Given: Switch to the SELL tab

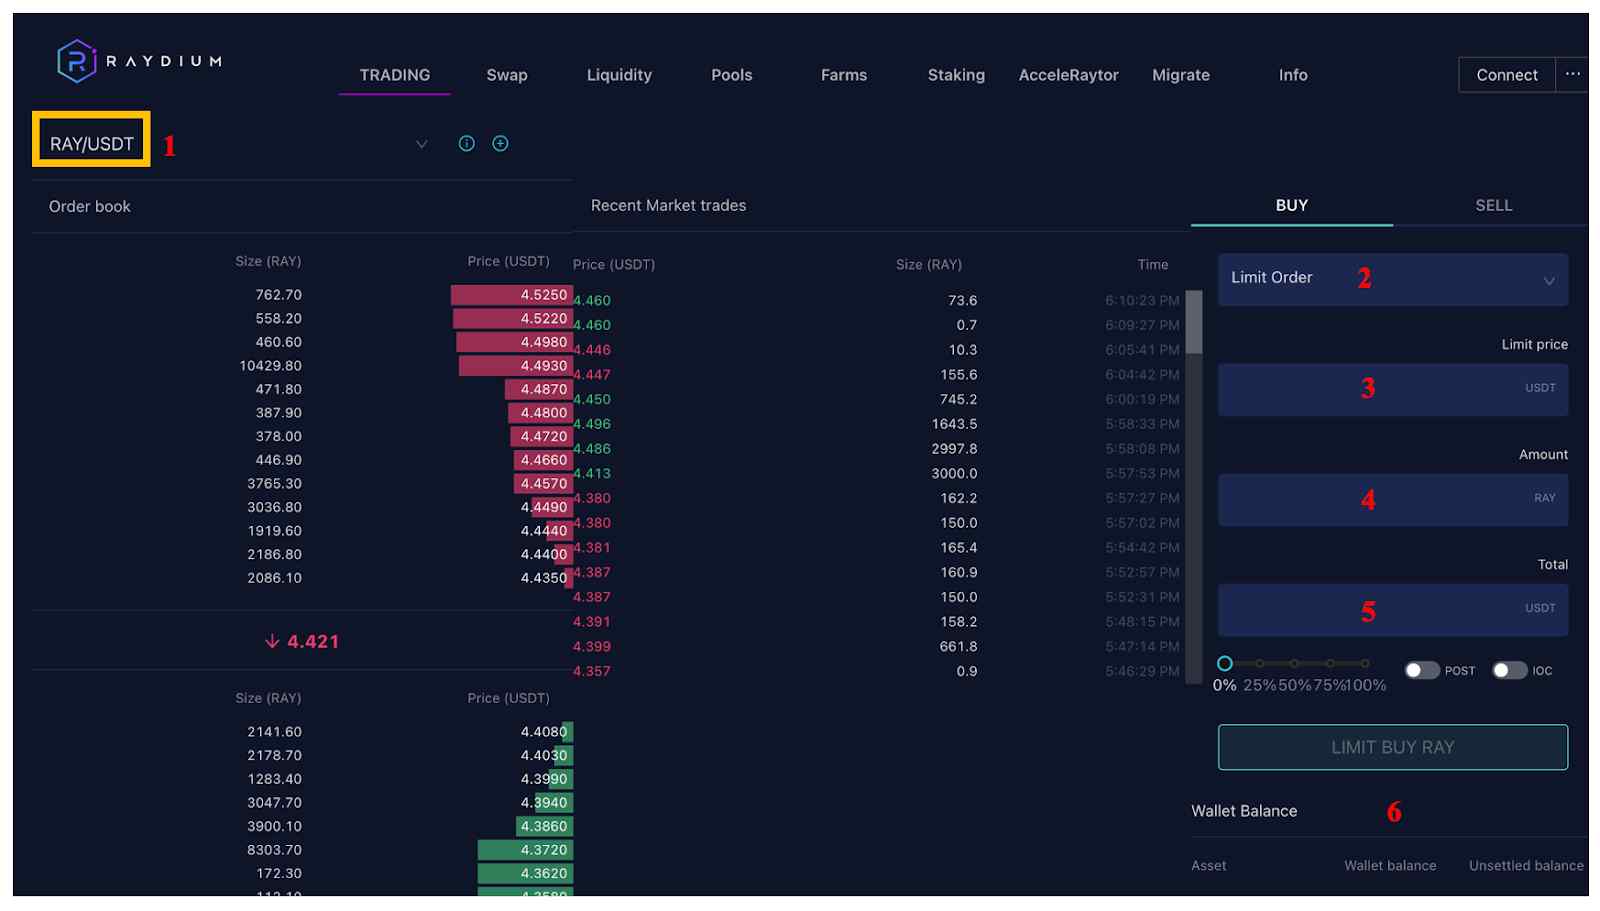Looking at the screenshot, I should pos(1493,205).
